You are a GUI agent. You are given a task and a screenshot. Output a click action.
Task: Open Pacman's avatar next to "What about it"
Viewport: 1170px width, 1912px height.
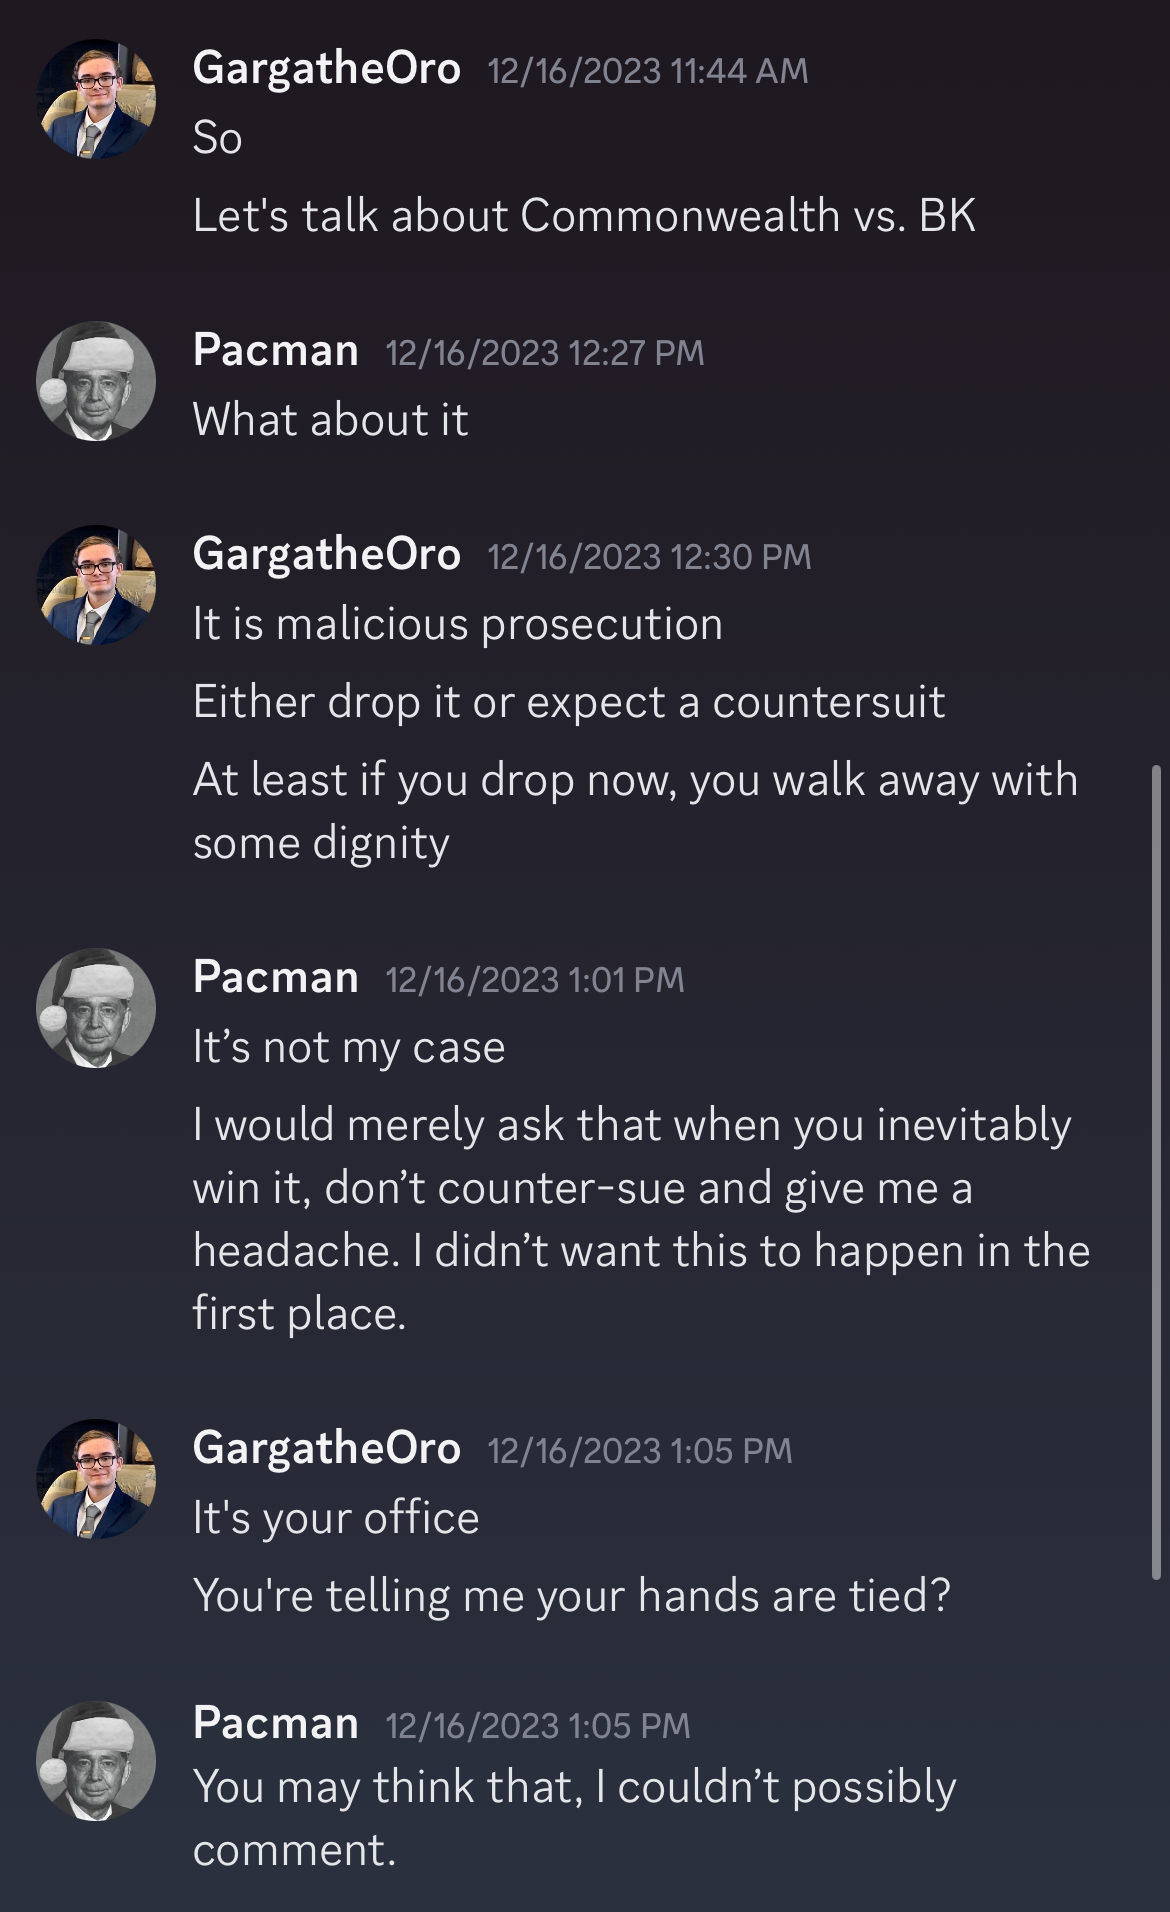(x=96, y=381)
